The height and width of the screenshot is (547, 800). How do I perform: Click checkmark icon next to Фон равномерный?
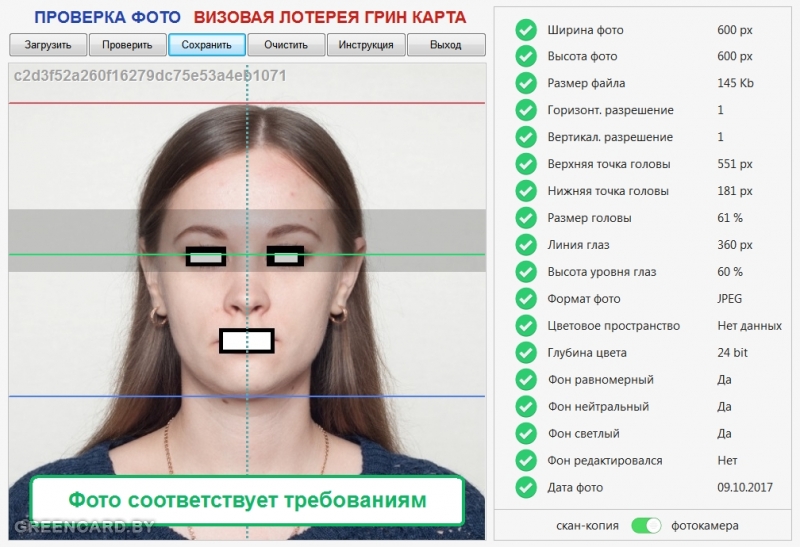[x=526, y=380]
